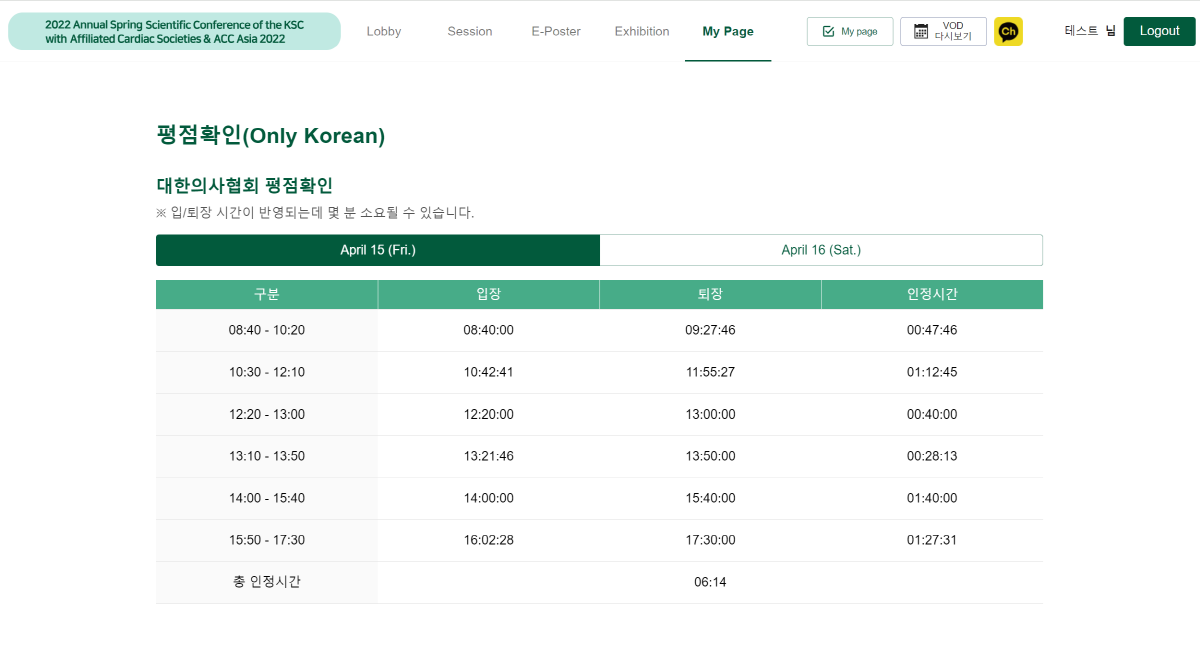Viewport: 1200px width, 664px height.
Task: Select the My Page navigation tab
Action: click(x=728, y=31)
